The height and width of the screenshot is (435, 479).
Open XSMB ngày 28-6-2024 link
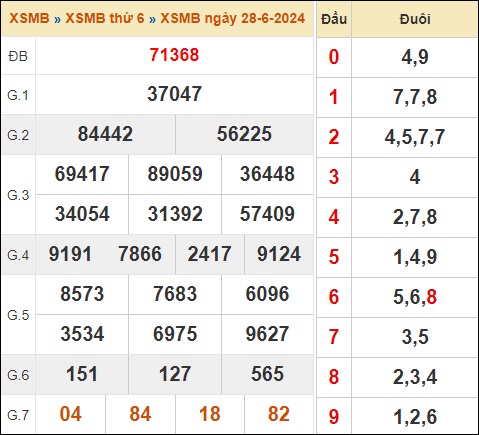pos(233,18)
